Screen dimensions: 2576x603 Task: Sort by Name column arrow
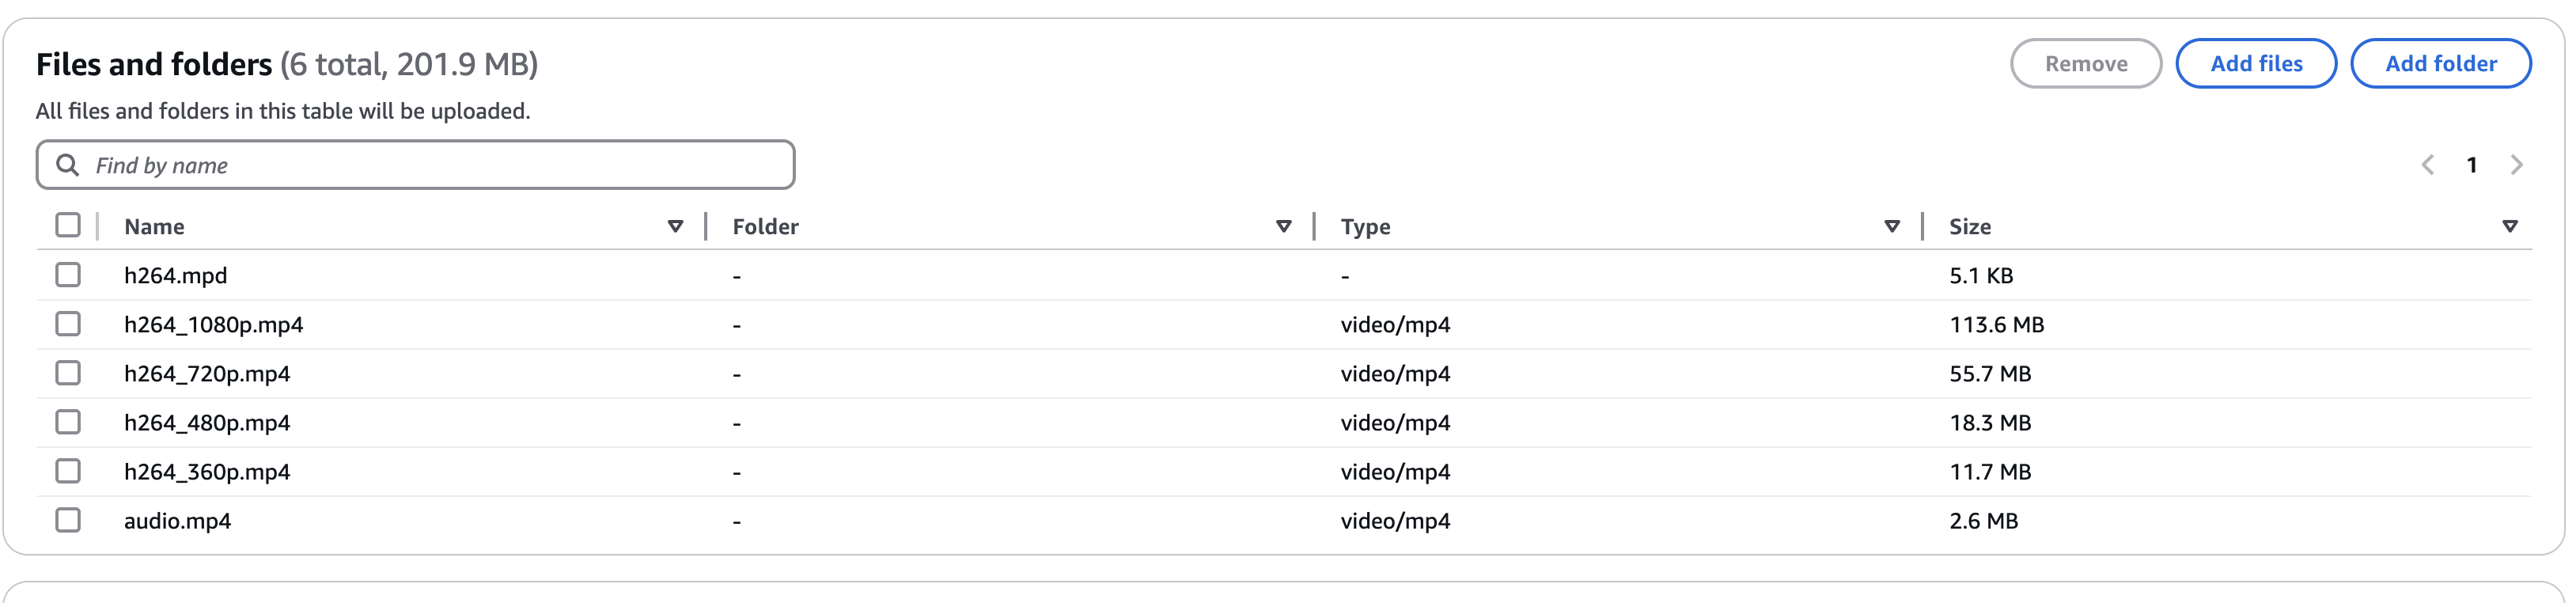675,227
